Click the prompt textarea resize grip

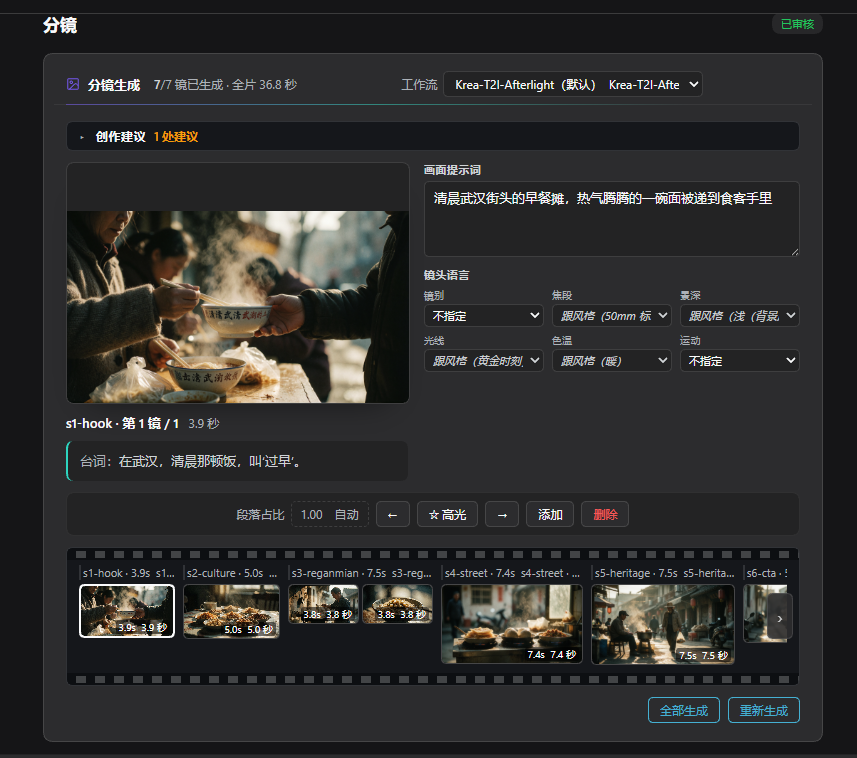pyautogui.click(x=795, y=252)
